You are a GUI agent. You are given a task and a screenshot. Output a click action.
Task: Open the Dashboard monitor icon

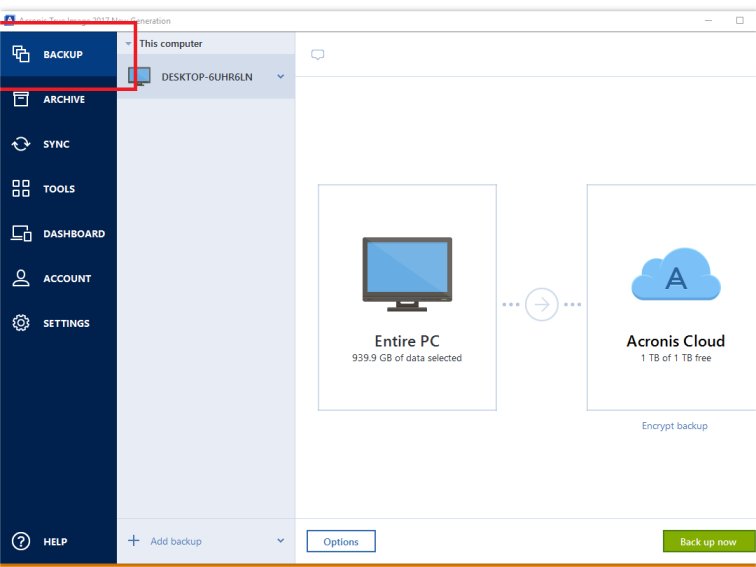point(21,234)
